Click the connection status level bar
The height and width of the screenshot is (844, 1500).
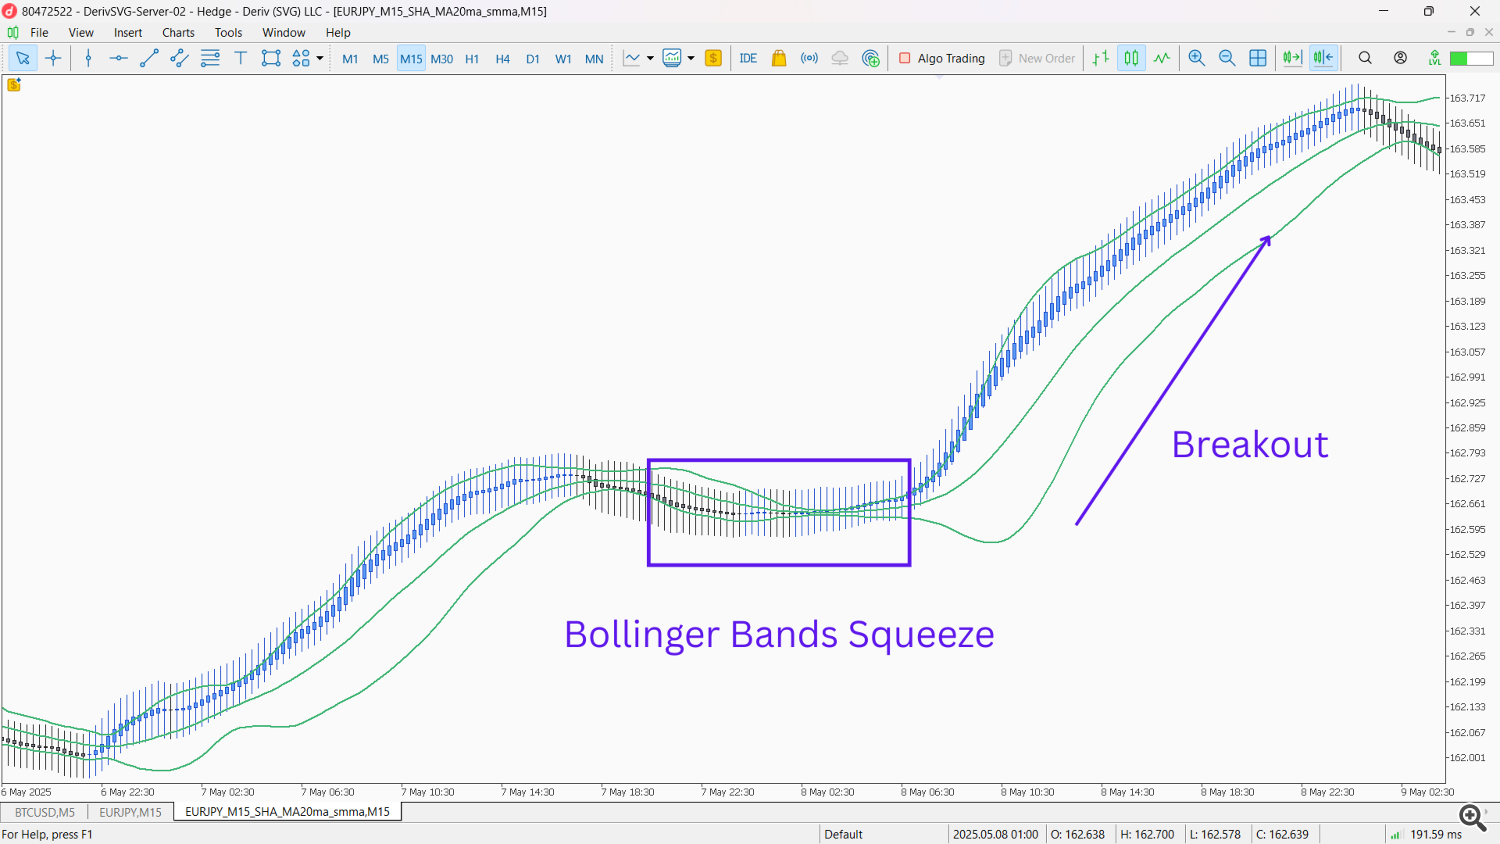click(x=1471, y=58)
